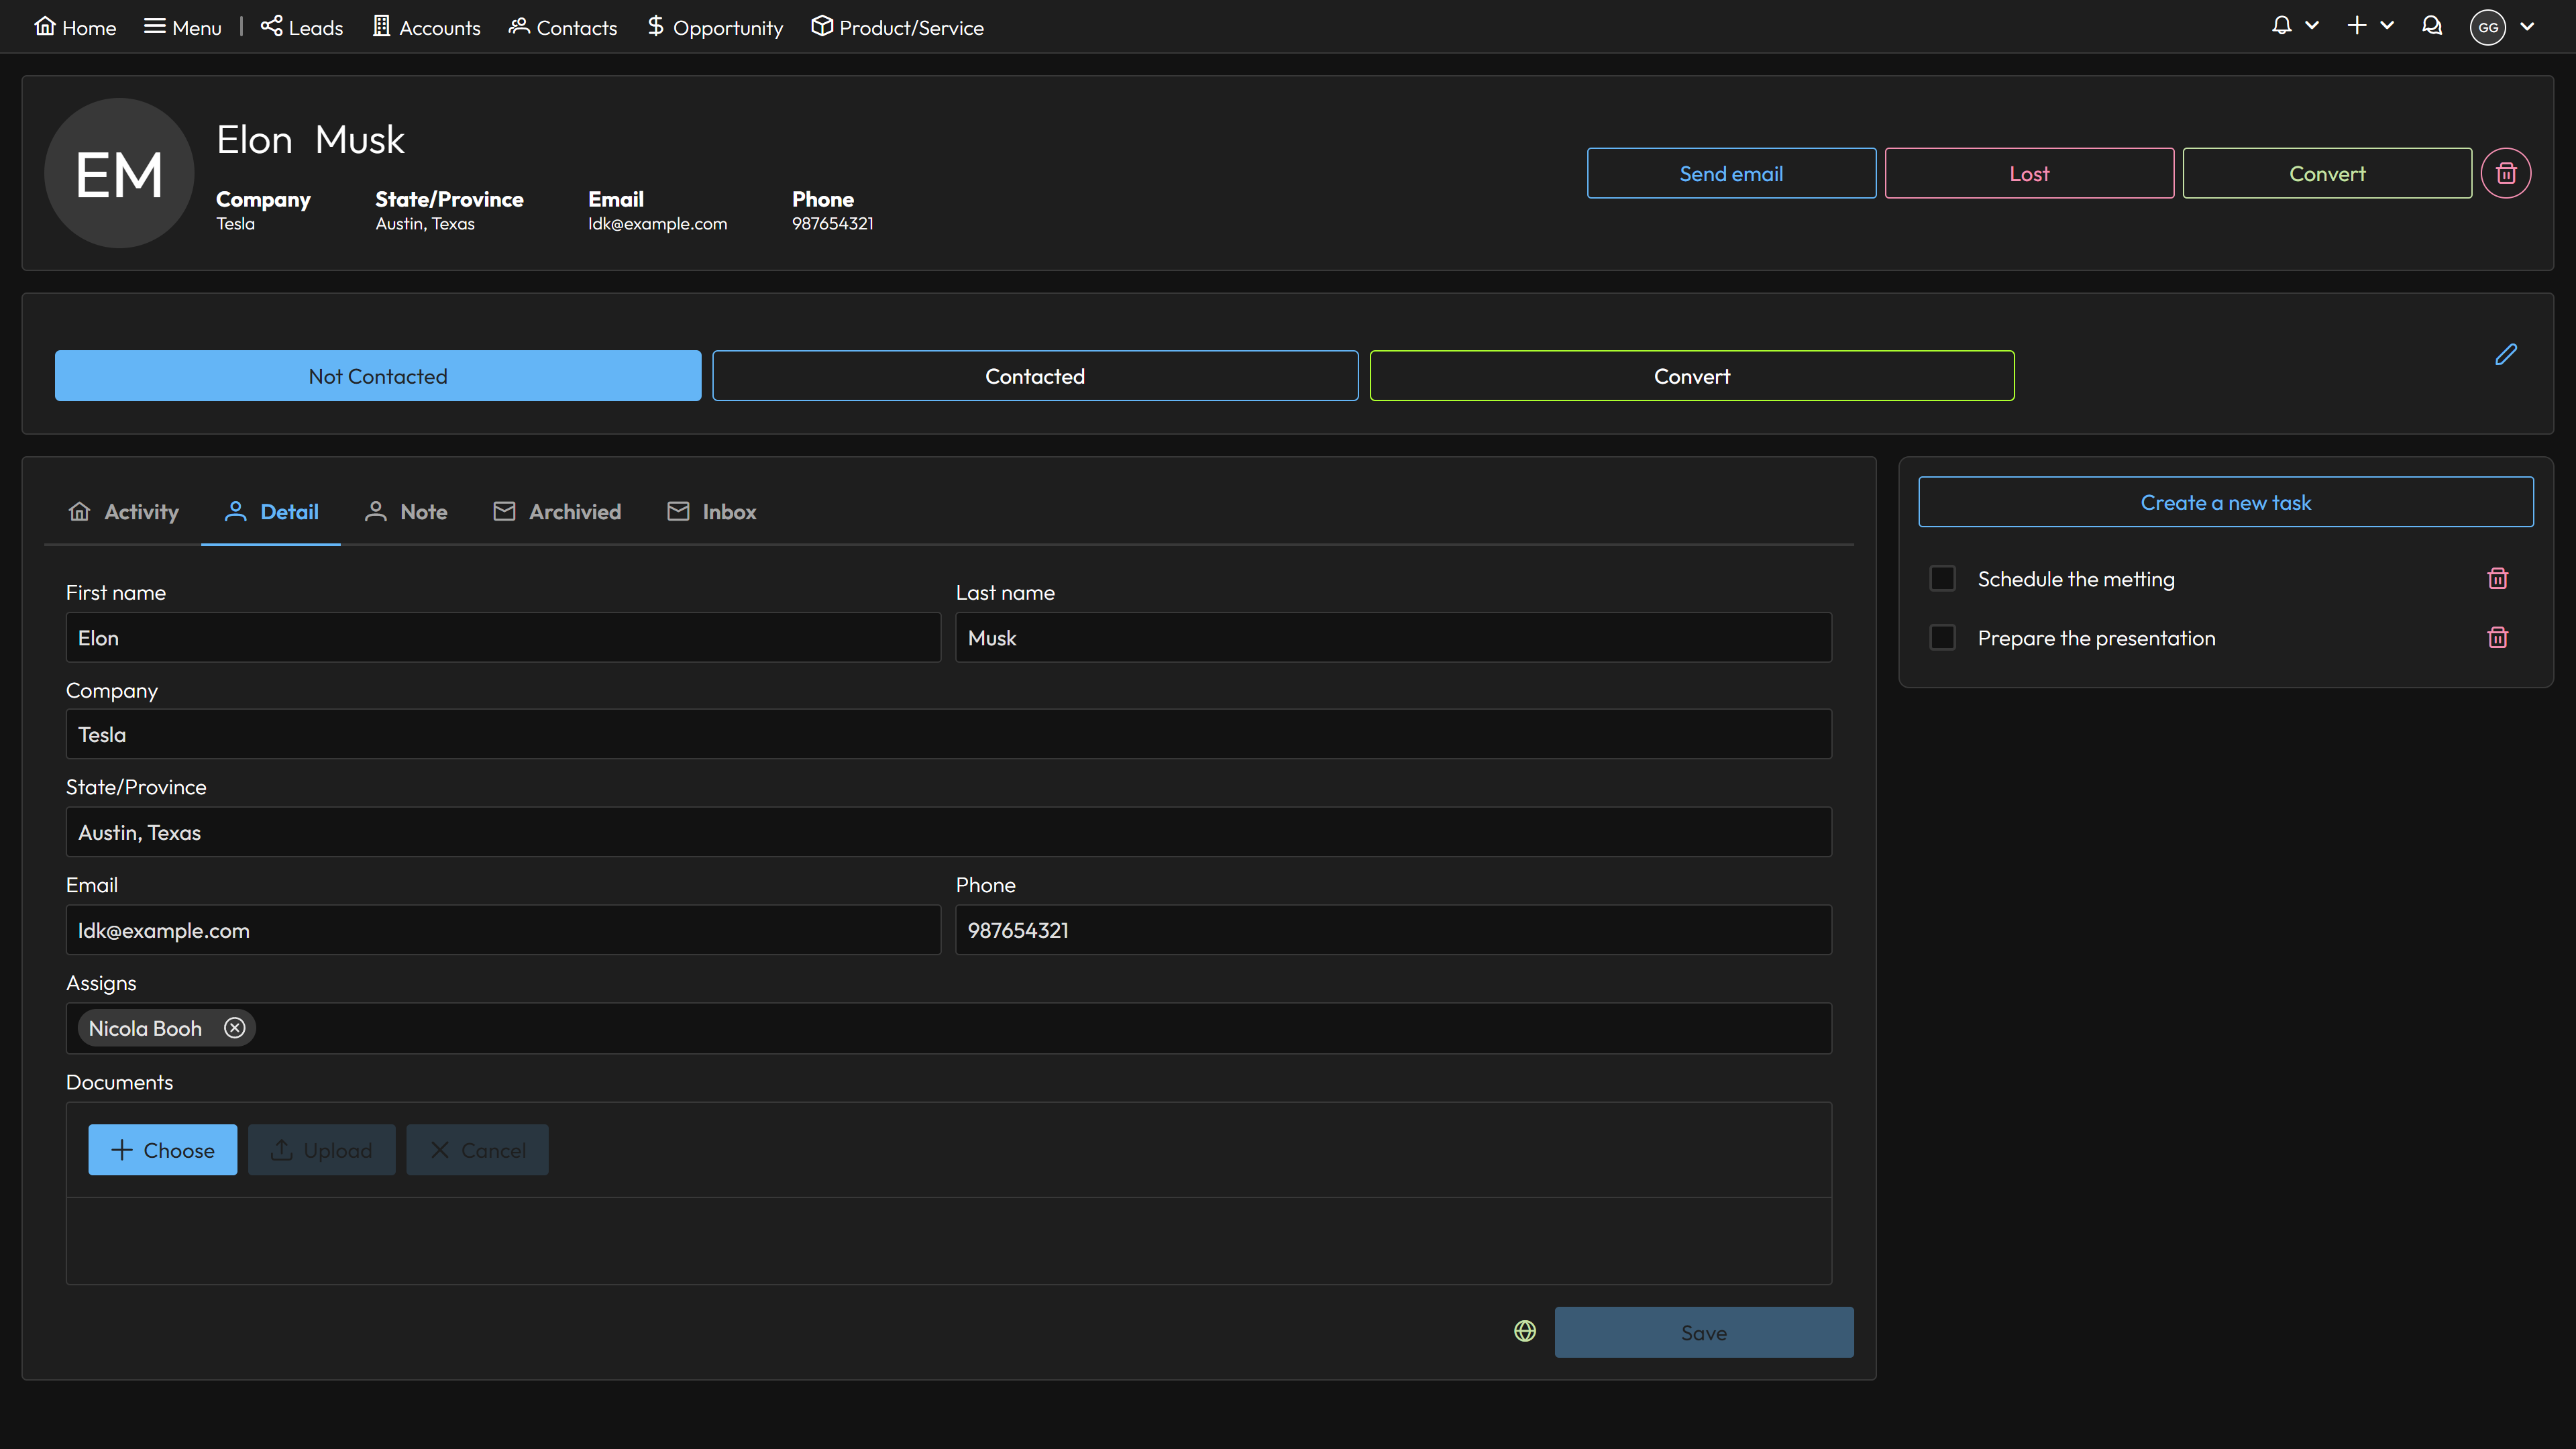This screenshot has height=1449, width=2576.
Task: Select the Not Contacted stage
Action: 378,376
